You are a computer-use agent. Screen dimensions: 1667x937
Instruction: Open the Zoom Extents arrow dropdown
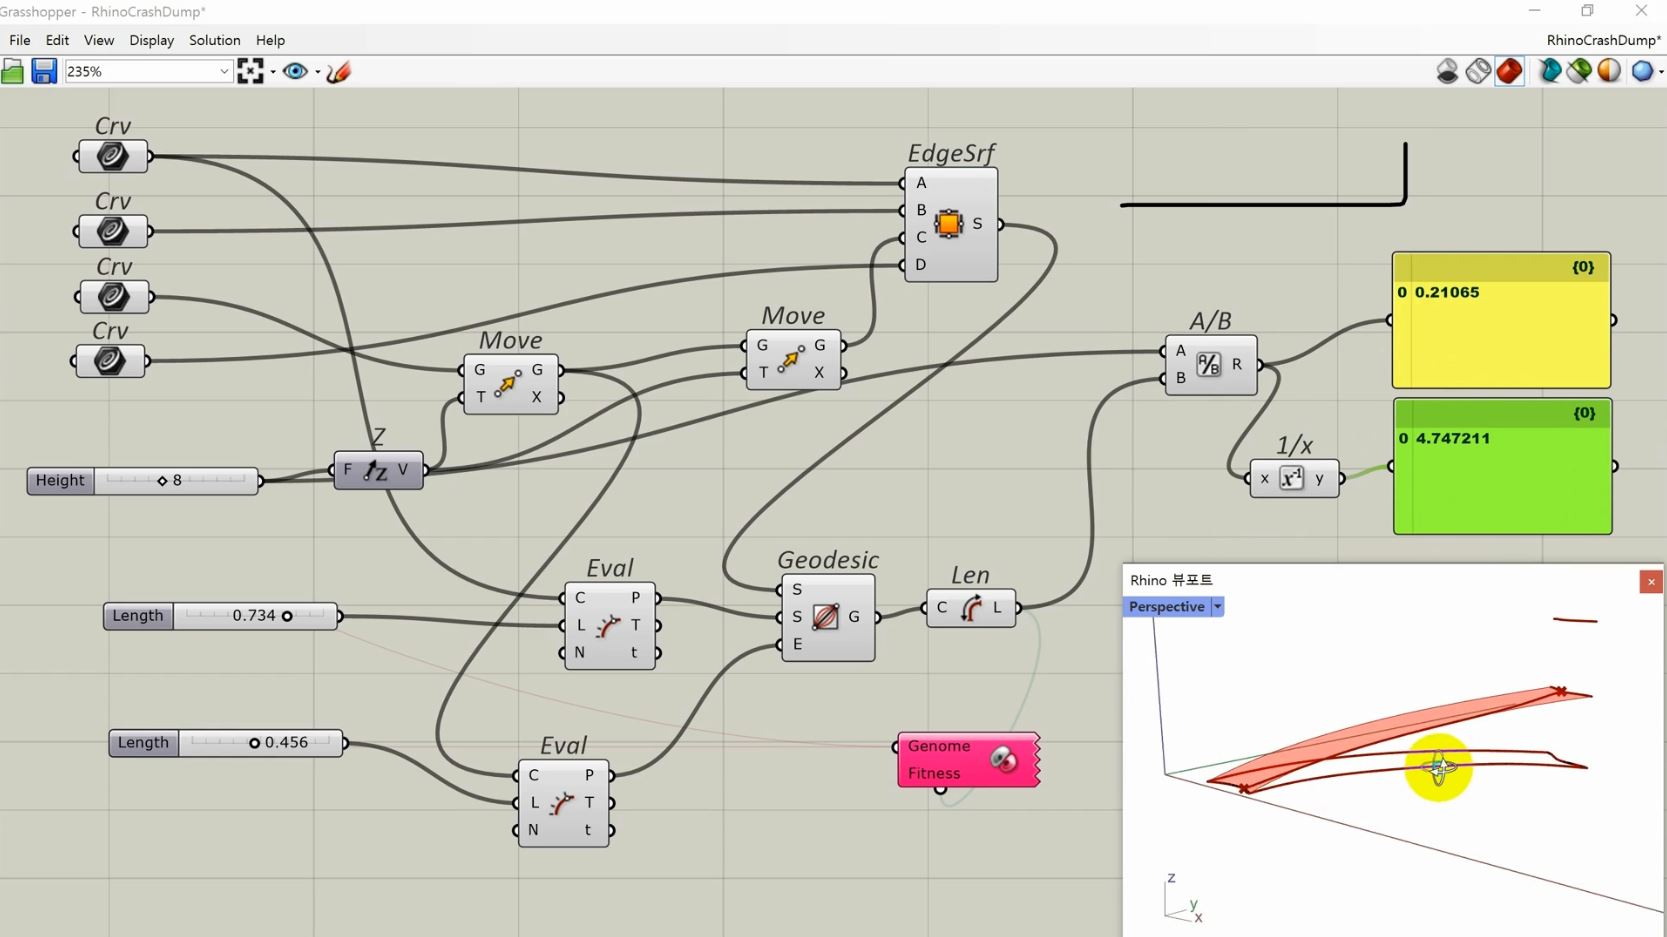pyautogui.click(x=273, y=72)
